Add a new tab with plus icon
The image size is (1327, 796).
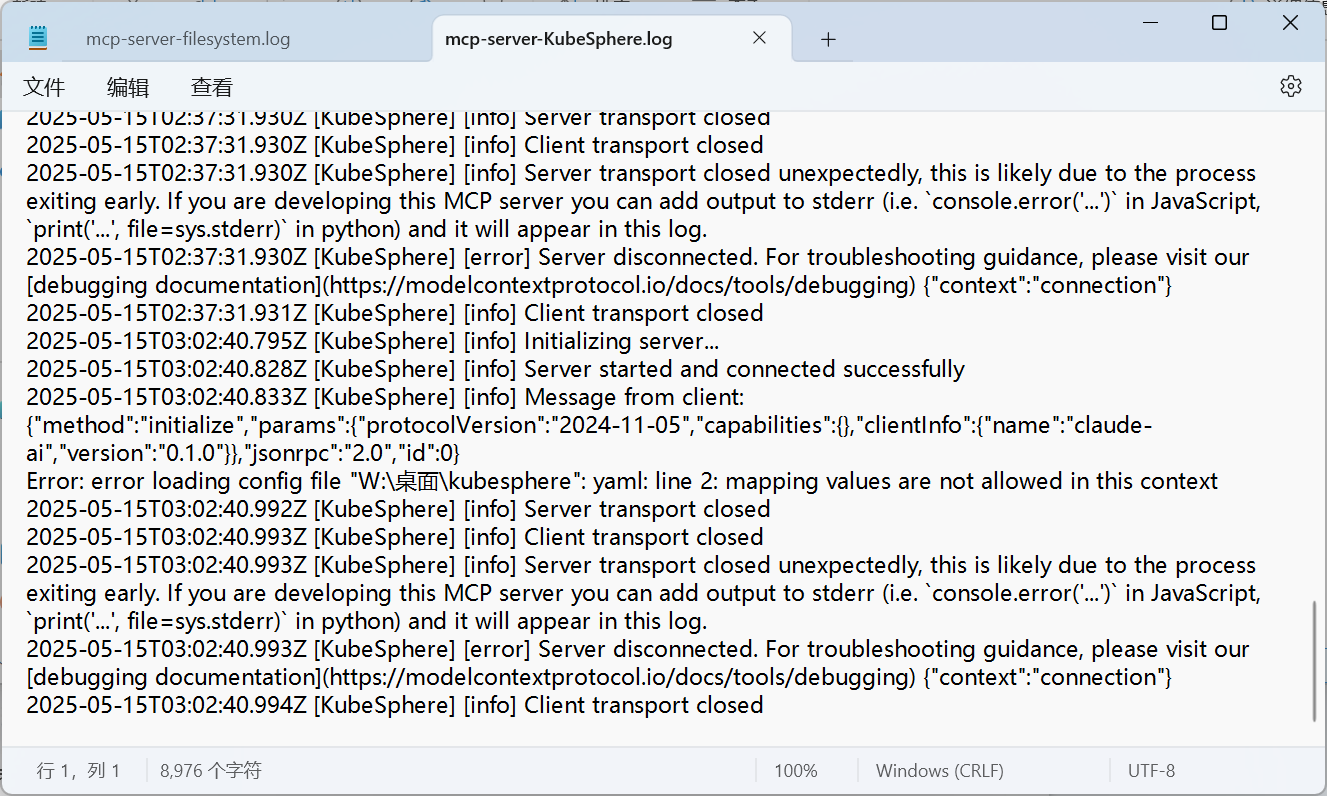coord(828,40)
